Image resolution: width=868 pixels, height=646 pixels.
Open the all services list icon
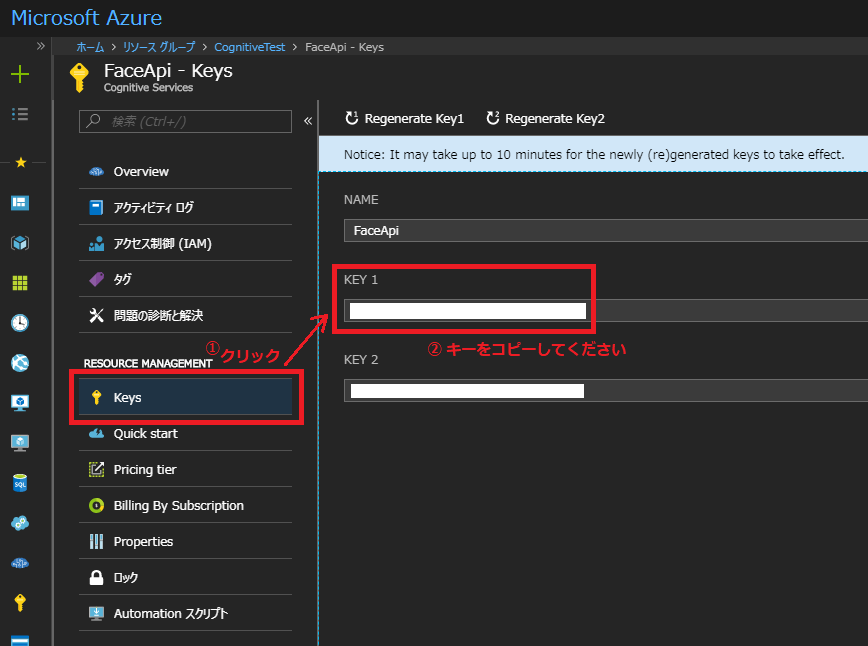(20, 114)
